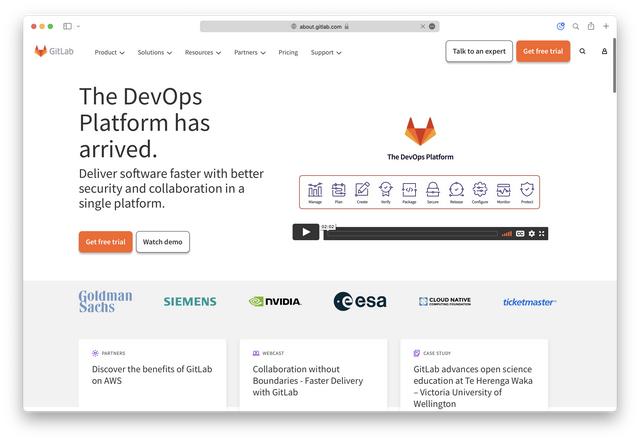Click the Watch demo button
640x442 pixels.
pyautogui.click(x=162, y=242)
